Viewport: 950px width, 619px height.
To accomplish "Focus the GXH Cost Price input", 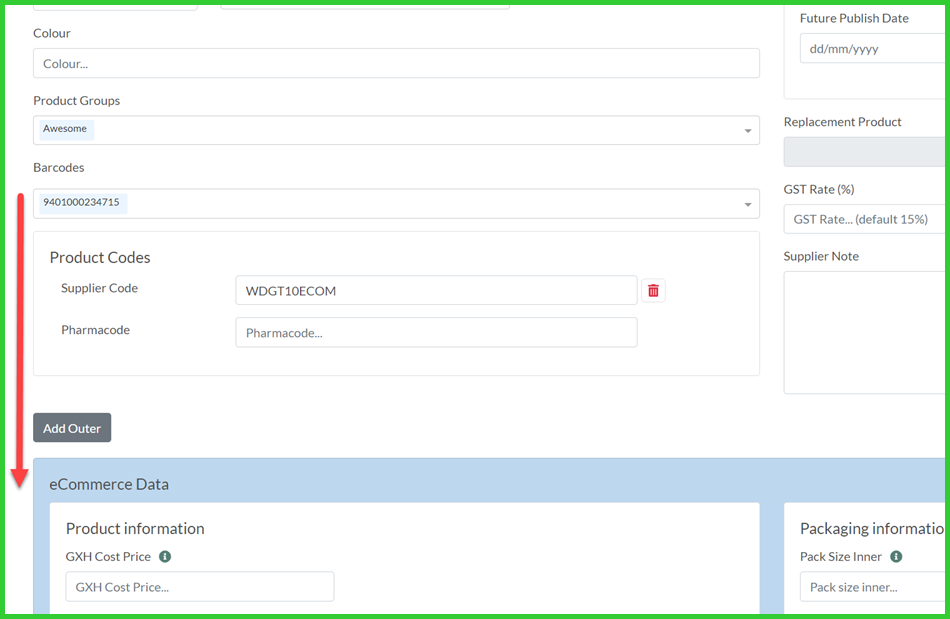I will (200, 587).
